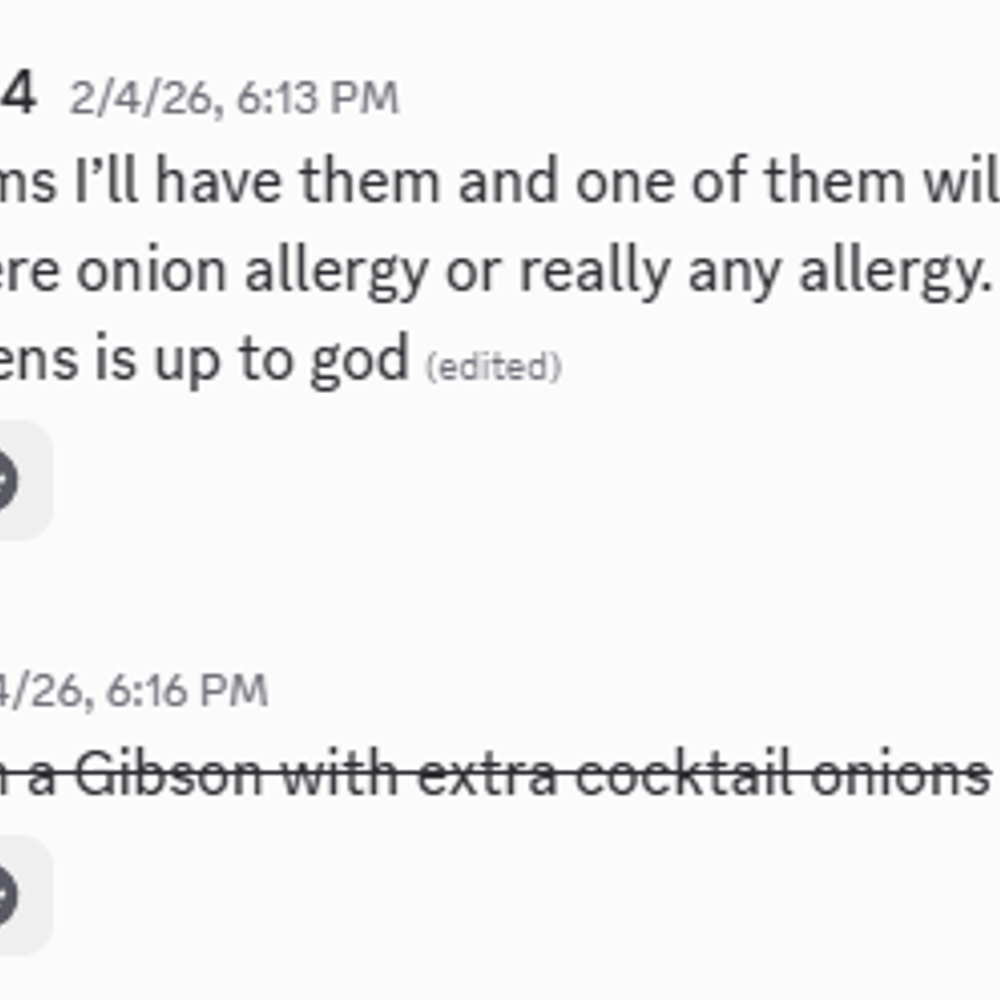
Task: Click the username ending in '4'
Action: 18,94
